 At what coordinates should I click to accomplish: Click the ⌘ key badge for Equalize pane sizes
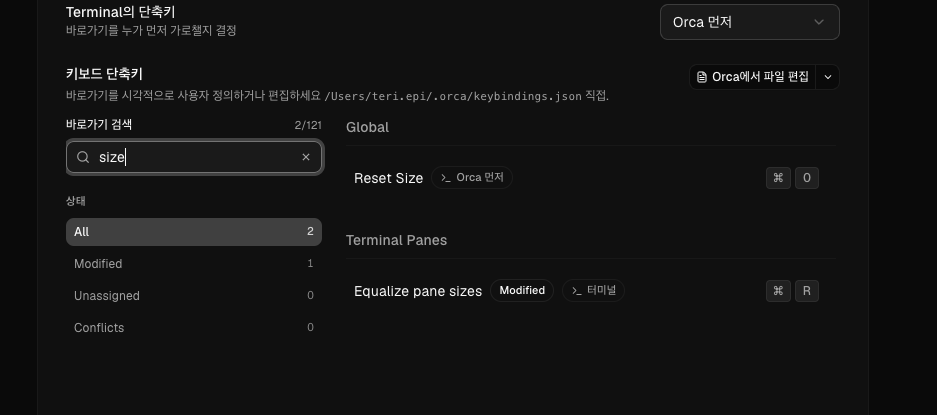coord(778,291)
